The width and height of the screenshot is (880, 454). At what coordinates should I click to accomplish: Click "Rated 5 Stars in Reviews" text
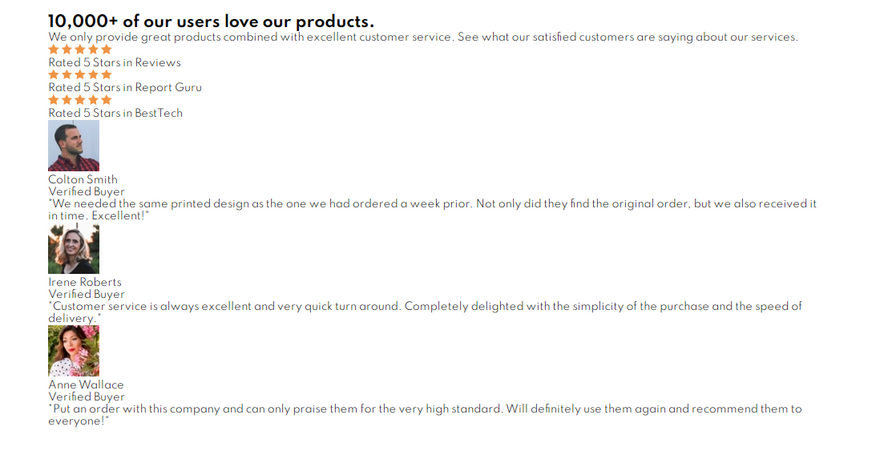point(115,62)
